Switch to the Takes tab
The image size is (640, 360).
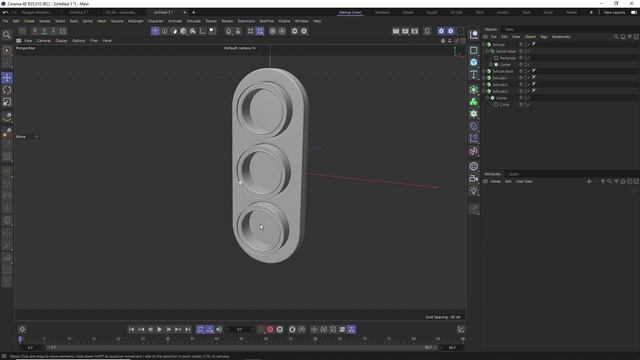point(509,29)
